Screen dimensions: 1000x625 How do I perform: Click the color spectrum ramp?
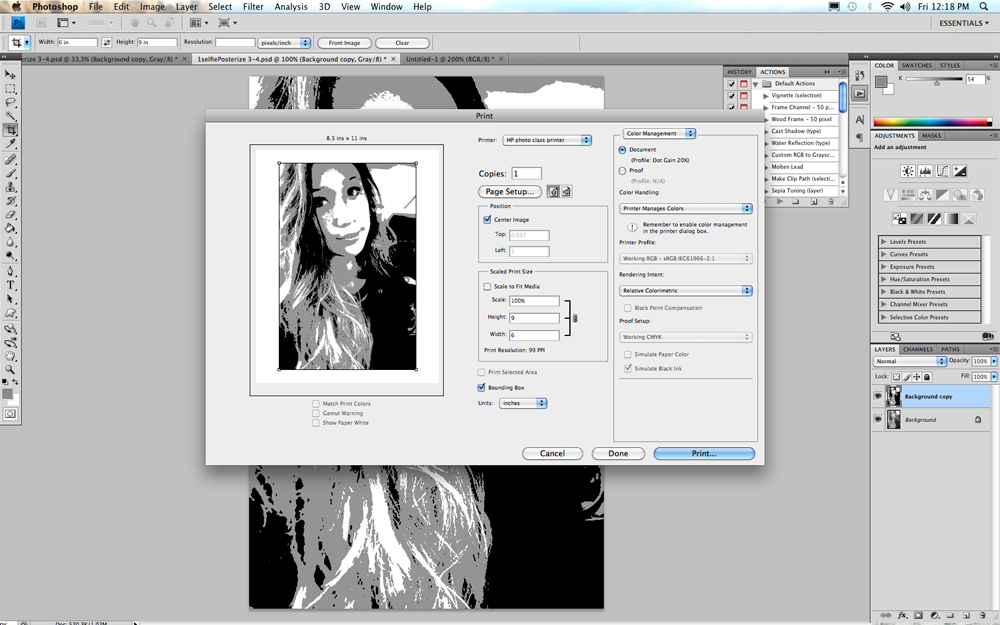(933, 121)
